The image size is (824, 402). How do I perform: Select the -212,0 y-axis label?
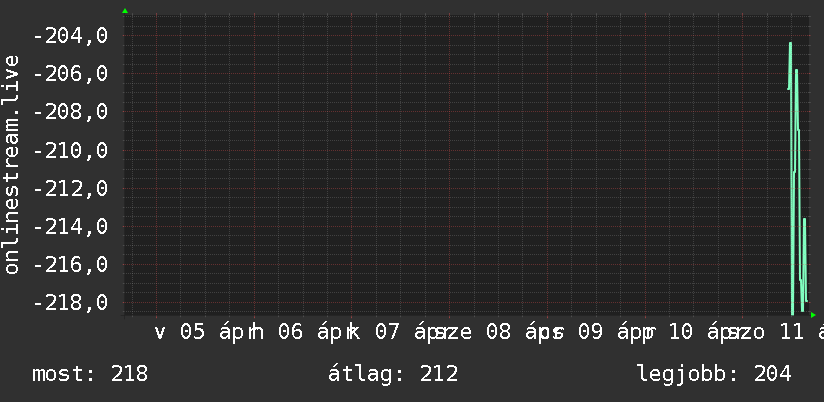coord(70,188)
